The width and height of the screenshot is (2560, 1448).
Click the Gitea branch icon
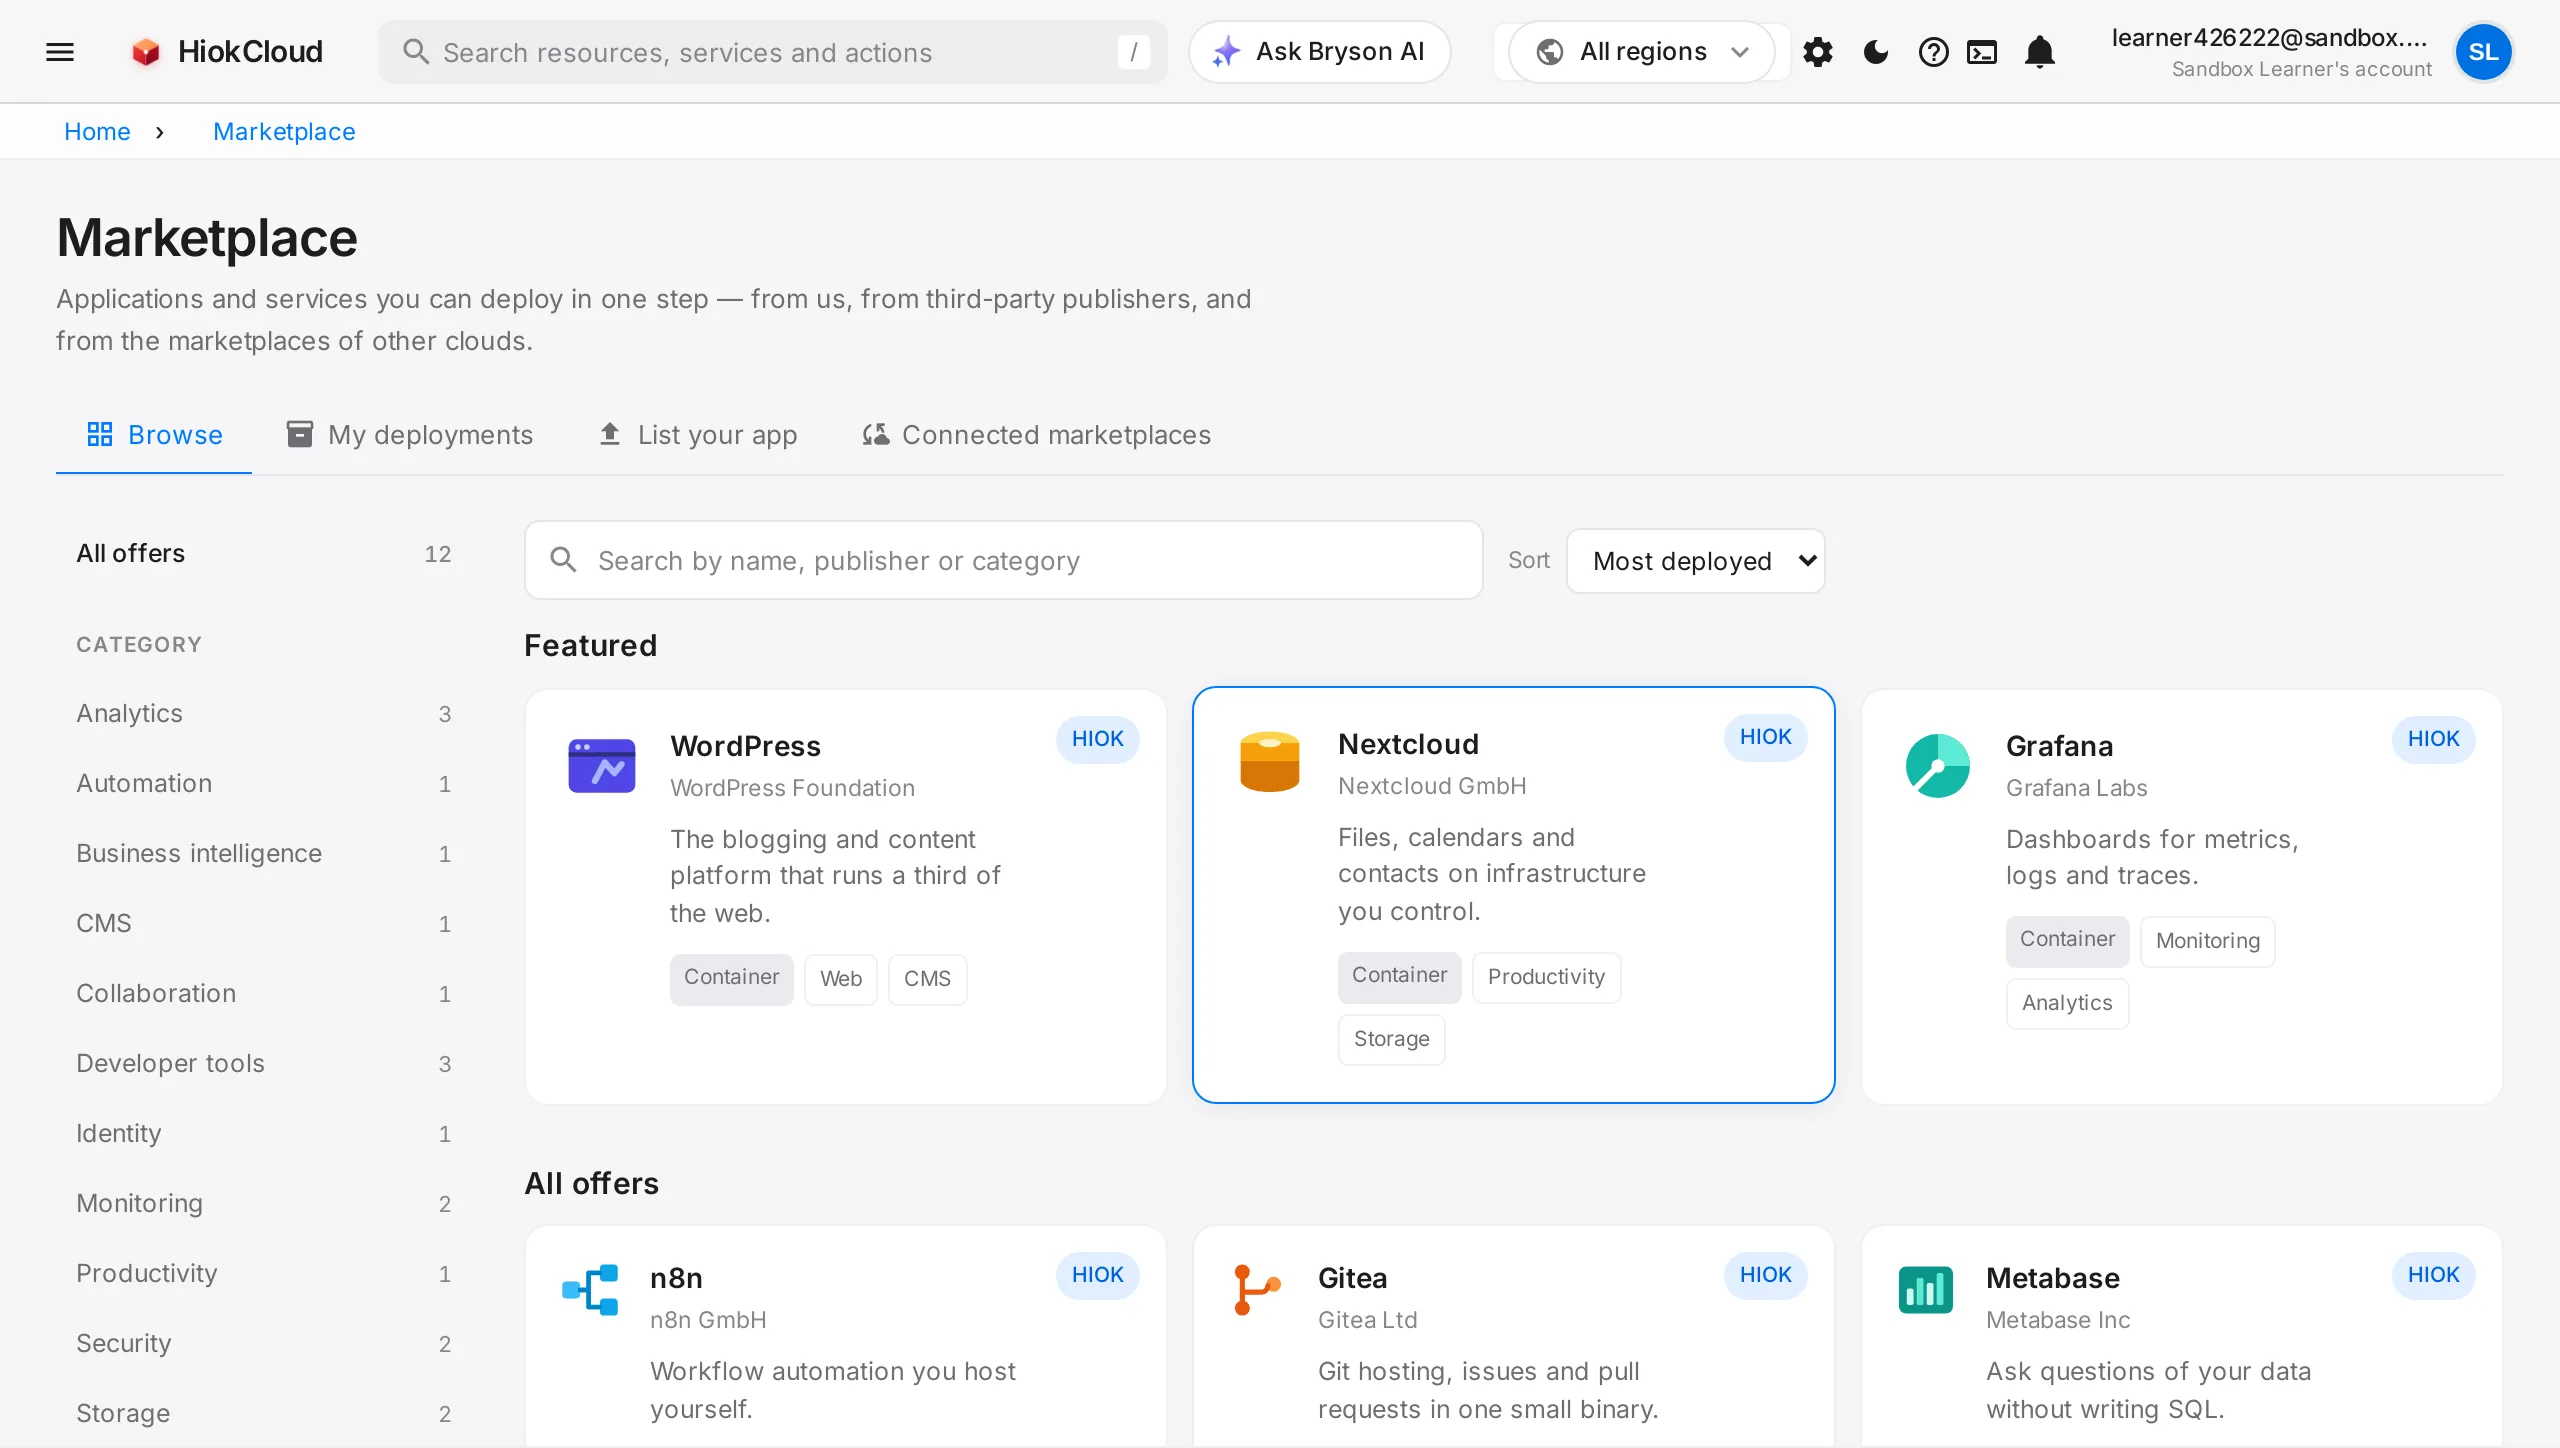pyautogui.click(x=1256, y=1290)
